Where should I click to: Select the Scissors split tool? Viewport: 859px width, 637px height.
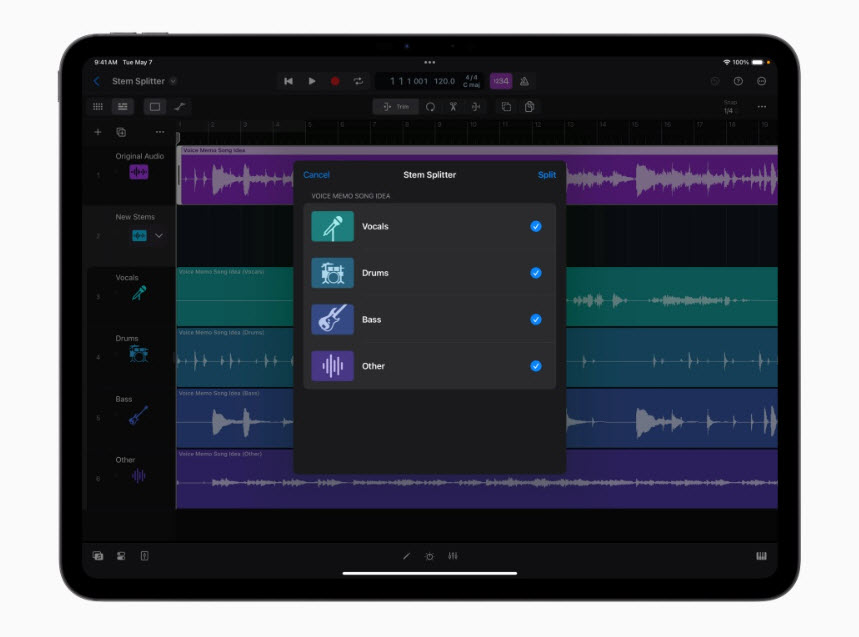point(453,106)
